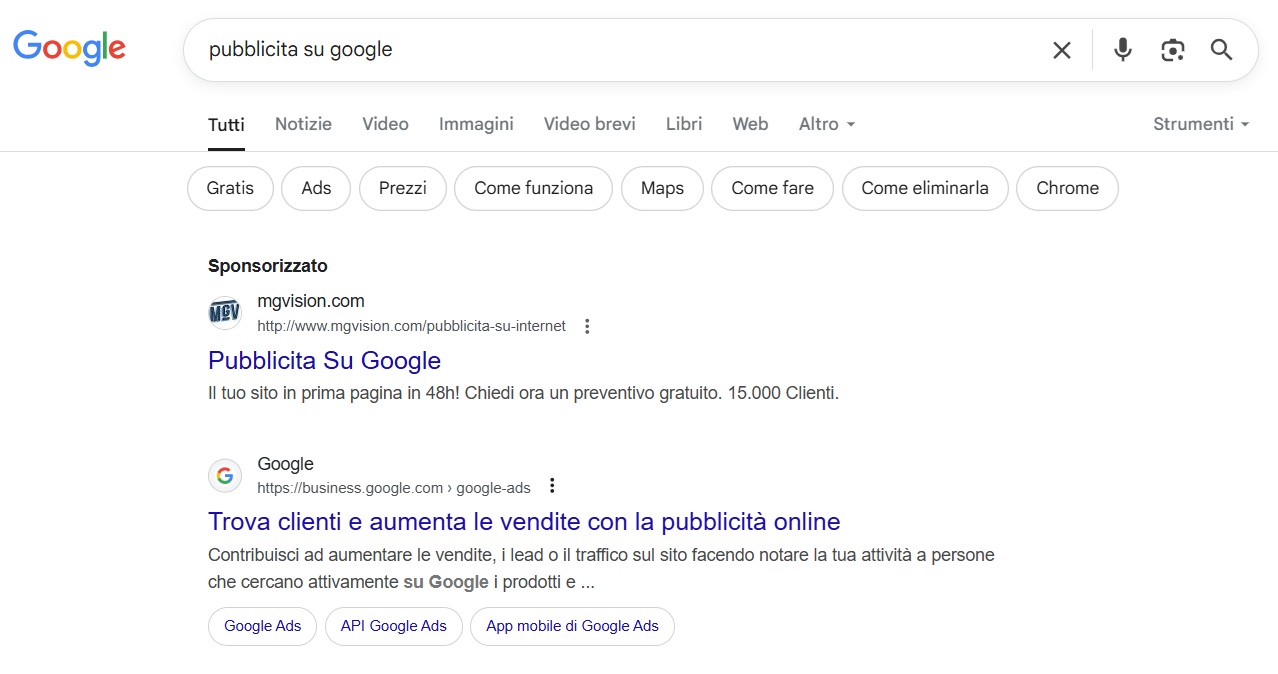Open the Google Ads sitelink chip
This screenshot has height=674, width=1278.
click(x=262, y=626)
